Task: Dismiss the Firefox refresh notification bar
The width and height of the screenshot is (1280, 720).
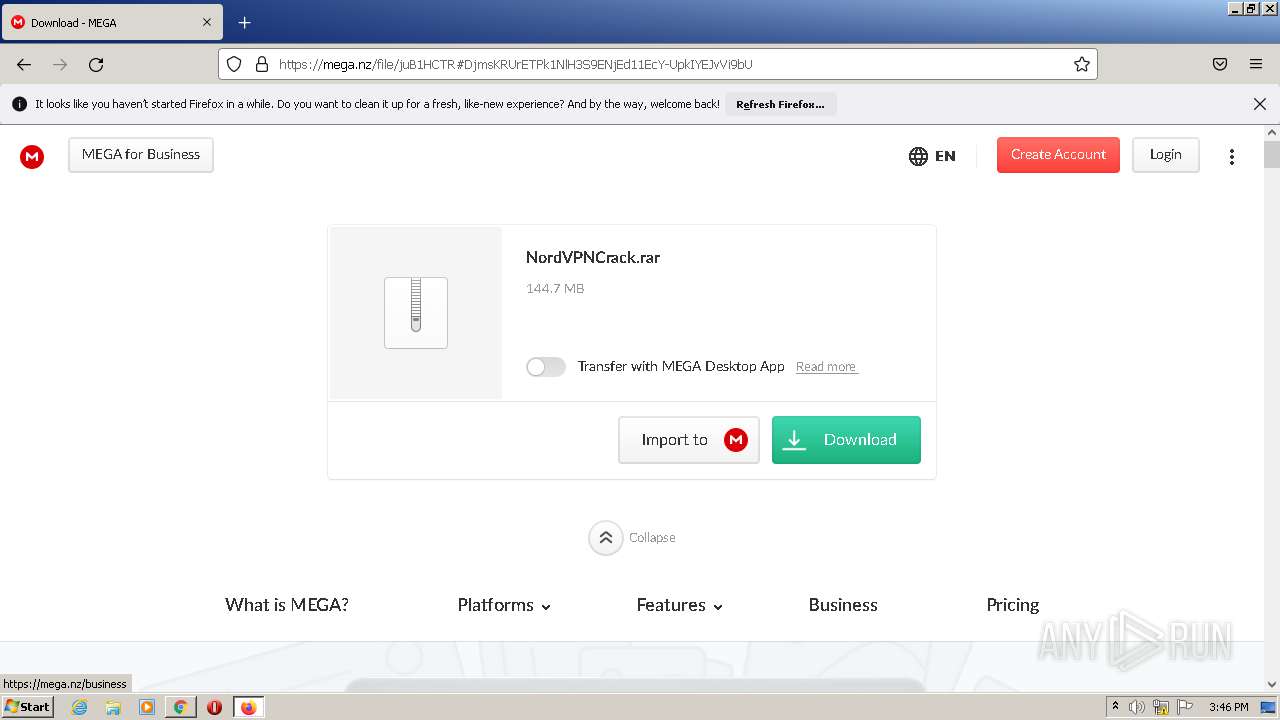Action: (x=1260, y=104)
